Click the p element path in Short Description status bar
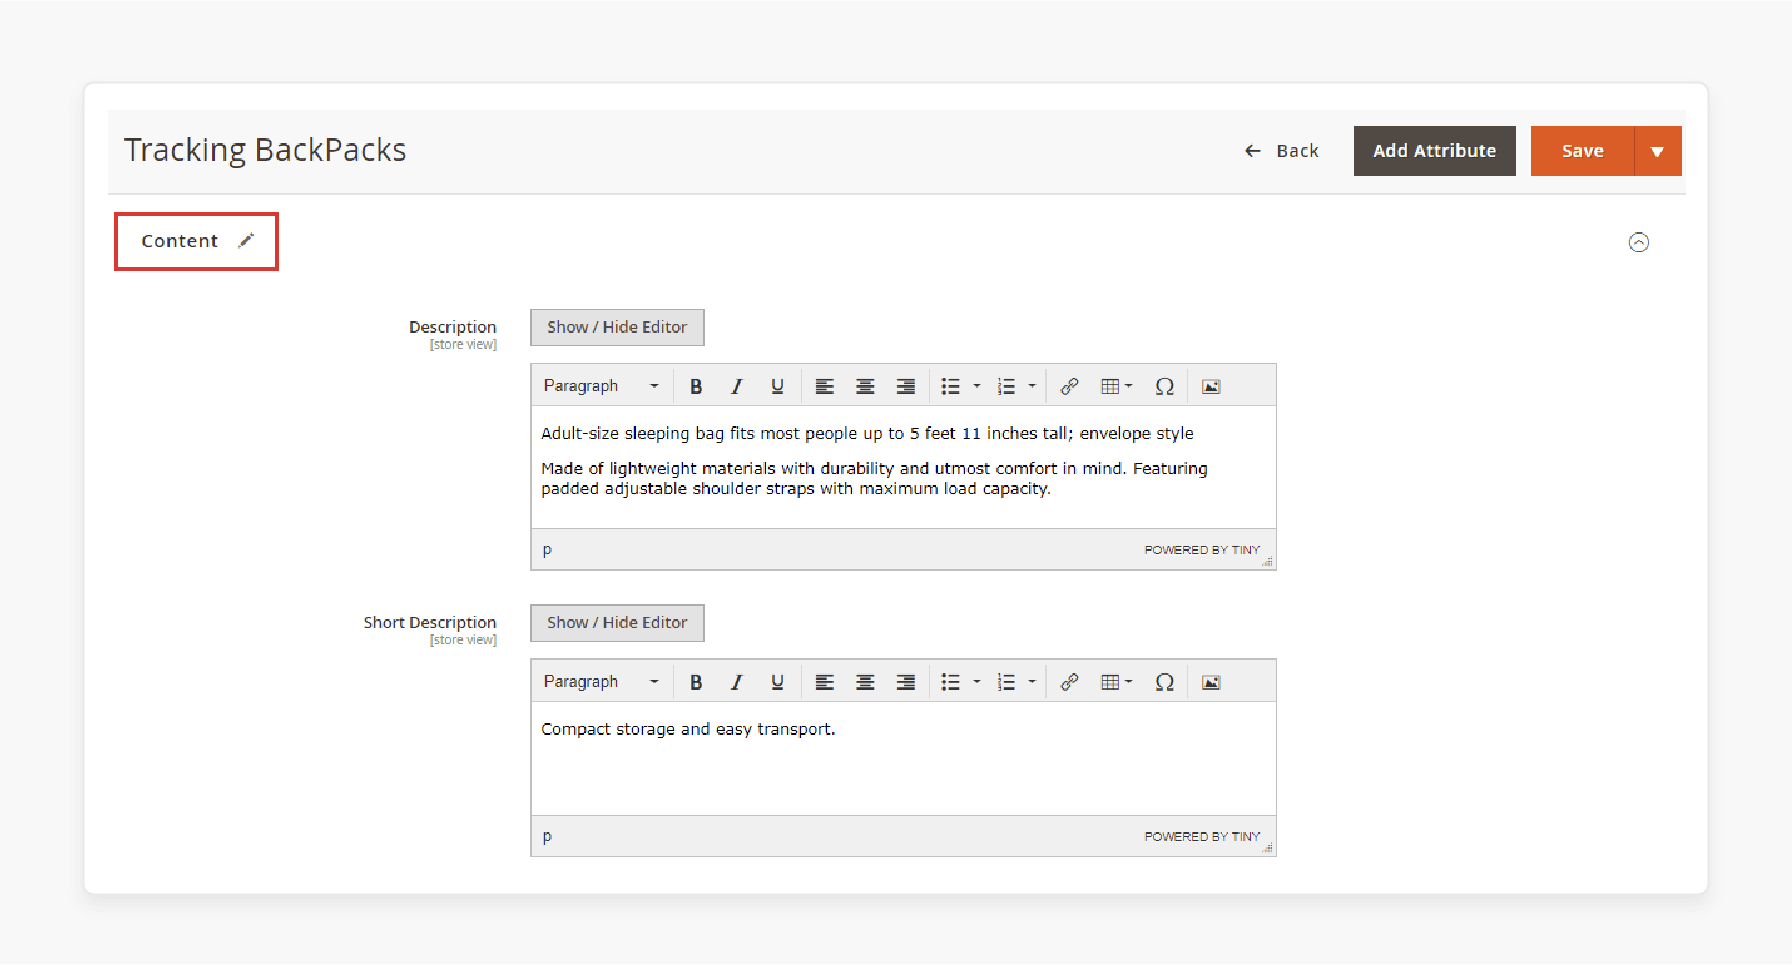Viewport: 1792px width, 965px height. [x=547, y=836]
